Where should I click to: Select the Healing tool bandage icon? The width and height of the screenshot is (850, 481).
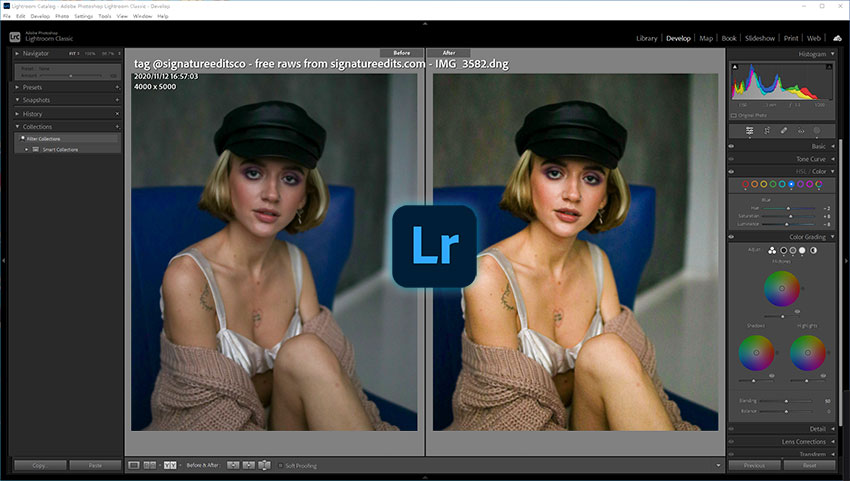point(784,131)
